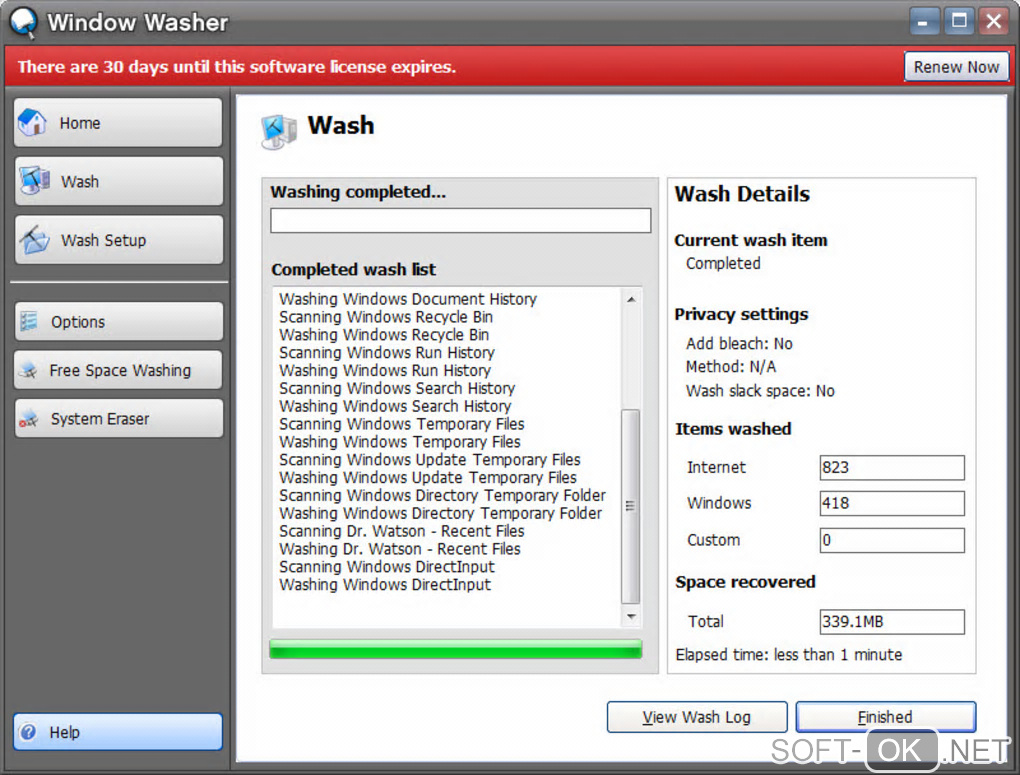The image size is (1020, 775).
Task: Open Wash Setup label
Action: click(103, 240)
